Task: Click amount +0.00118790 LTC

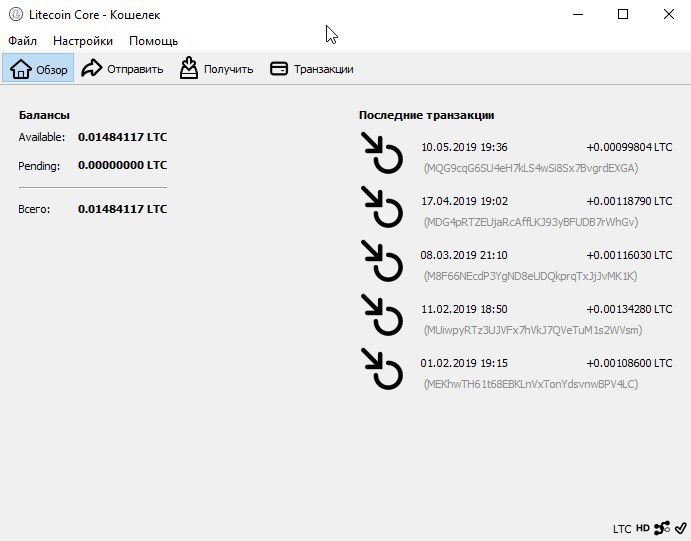Action: pos(629,201)
